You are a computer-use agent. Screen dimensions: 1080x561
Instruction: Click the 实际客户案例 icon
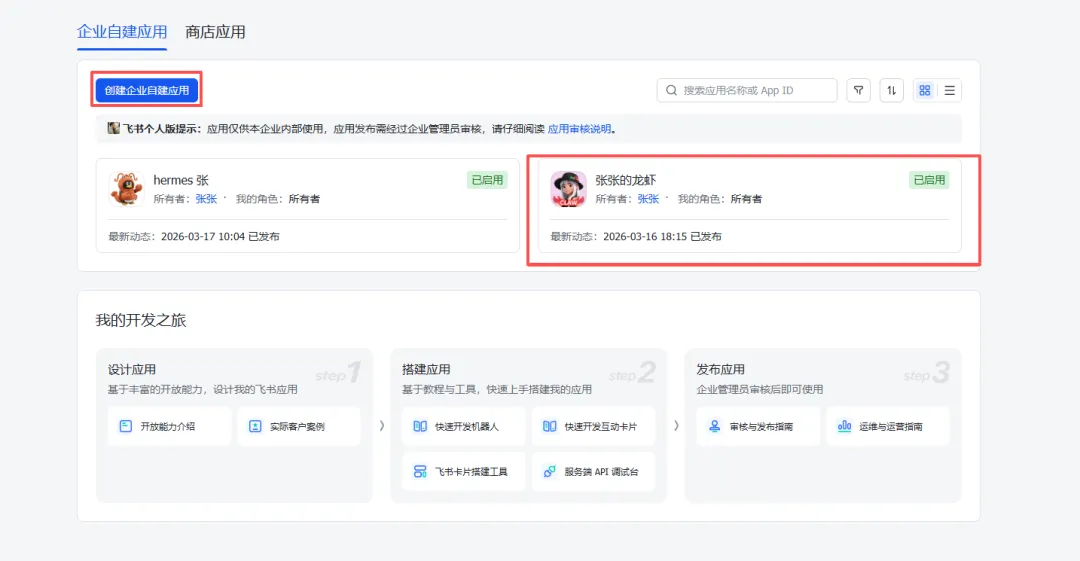pyautogui.click(x=255, y=427)
